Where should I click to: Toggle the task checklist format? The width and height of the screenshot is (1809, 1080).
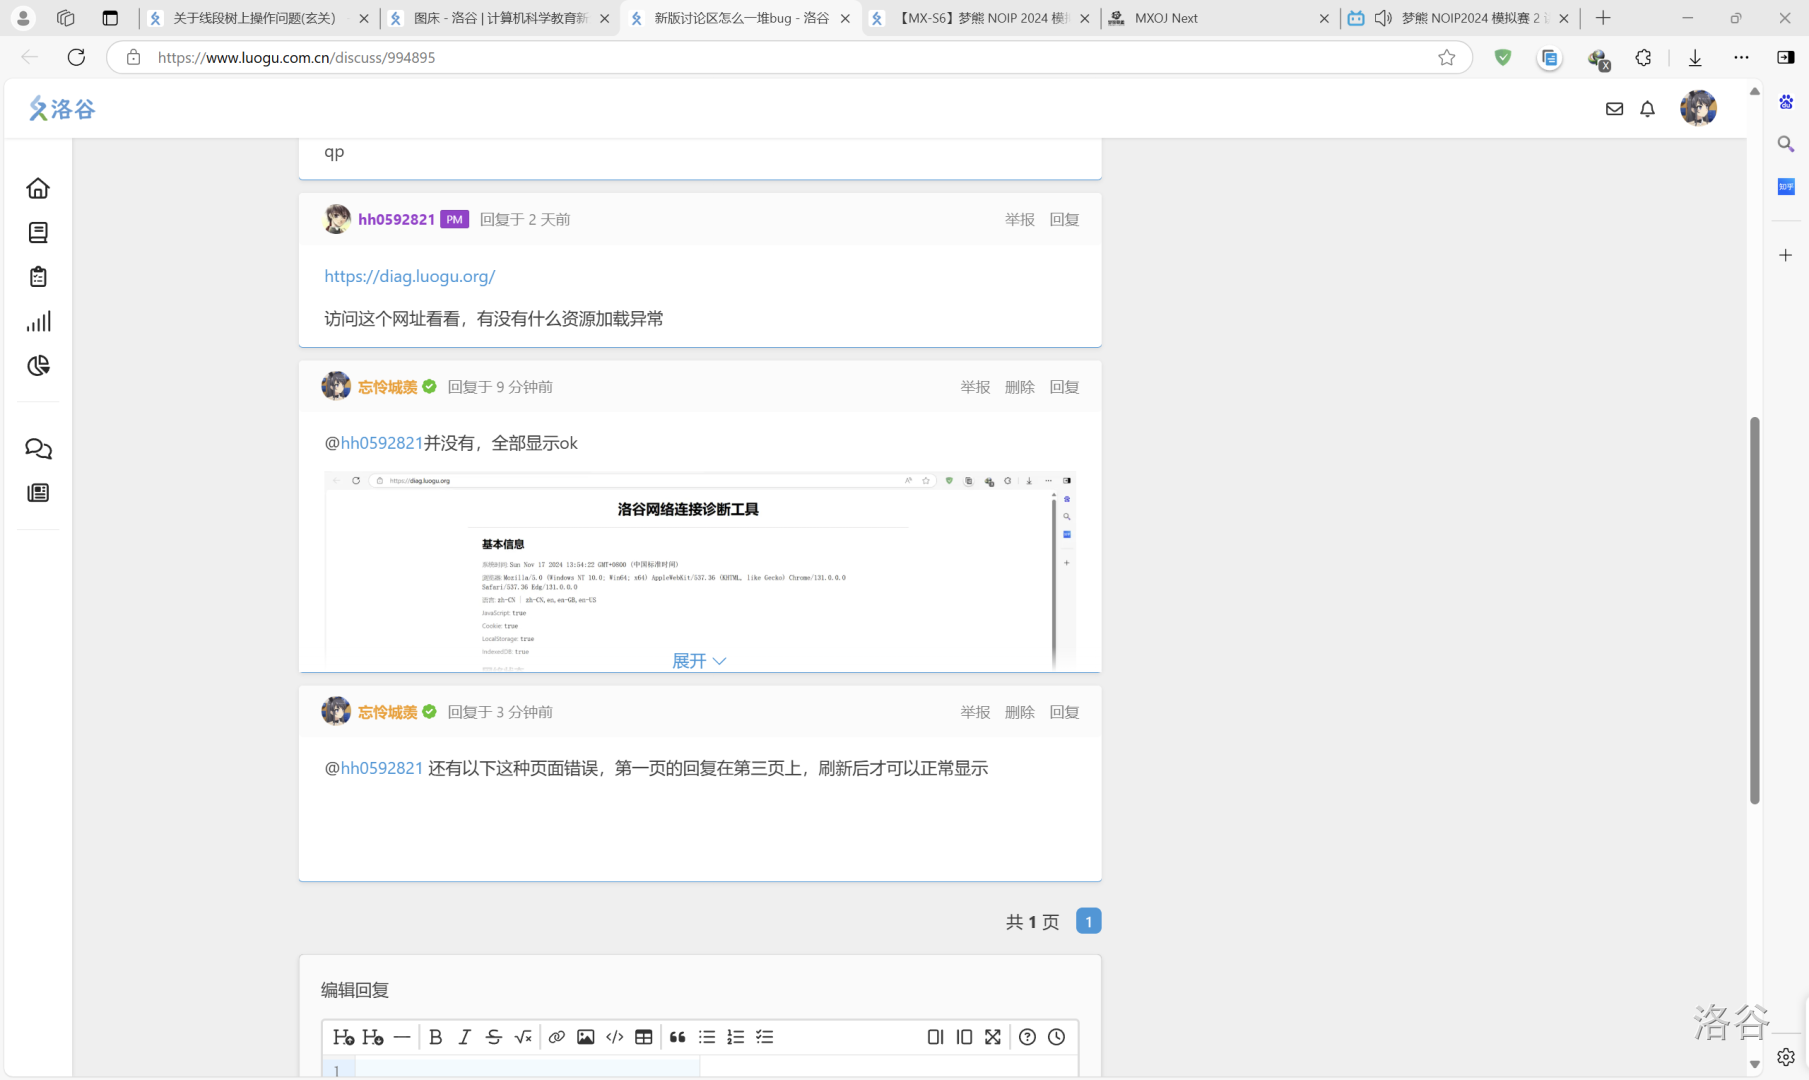(765, 1037)
